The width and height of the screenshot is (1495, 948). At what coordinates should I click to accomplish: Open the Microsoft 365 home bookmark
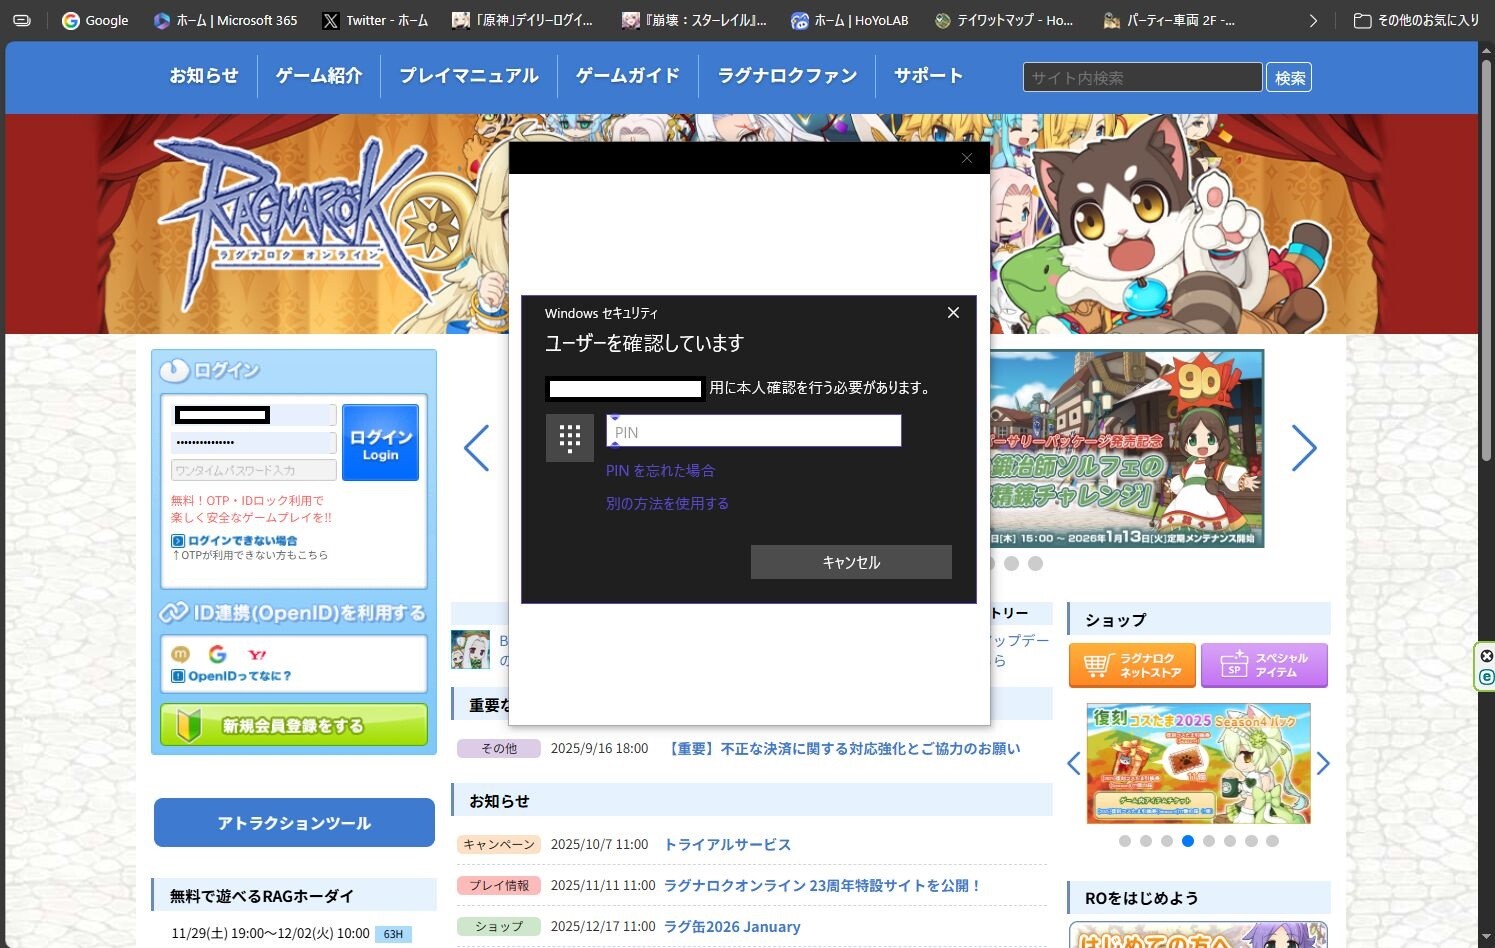(226, 20)
